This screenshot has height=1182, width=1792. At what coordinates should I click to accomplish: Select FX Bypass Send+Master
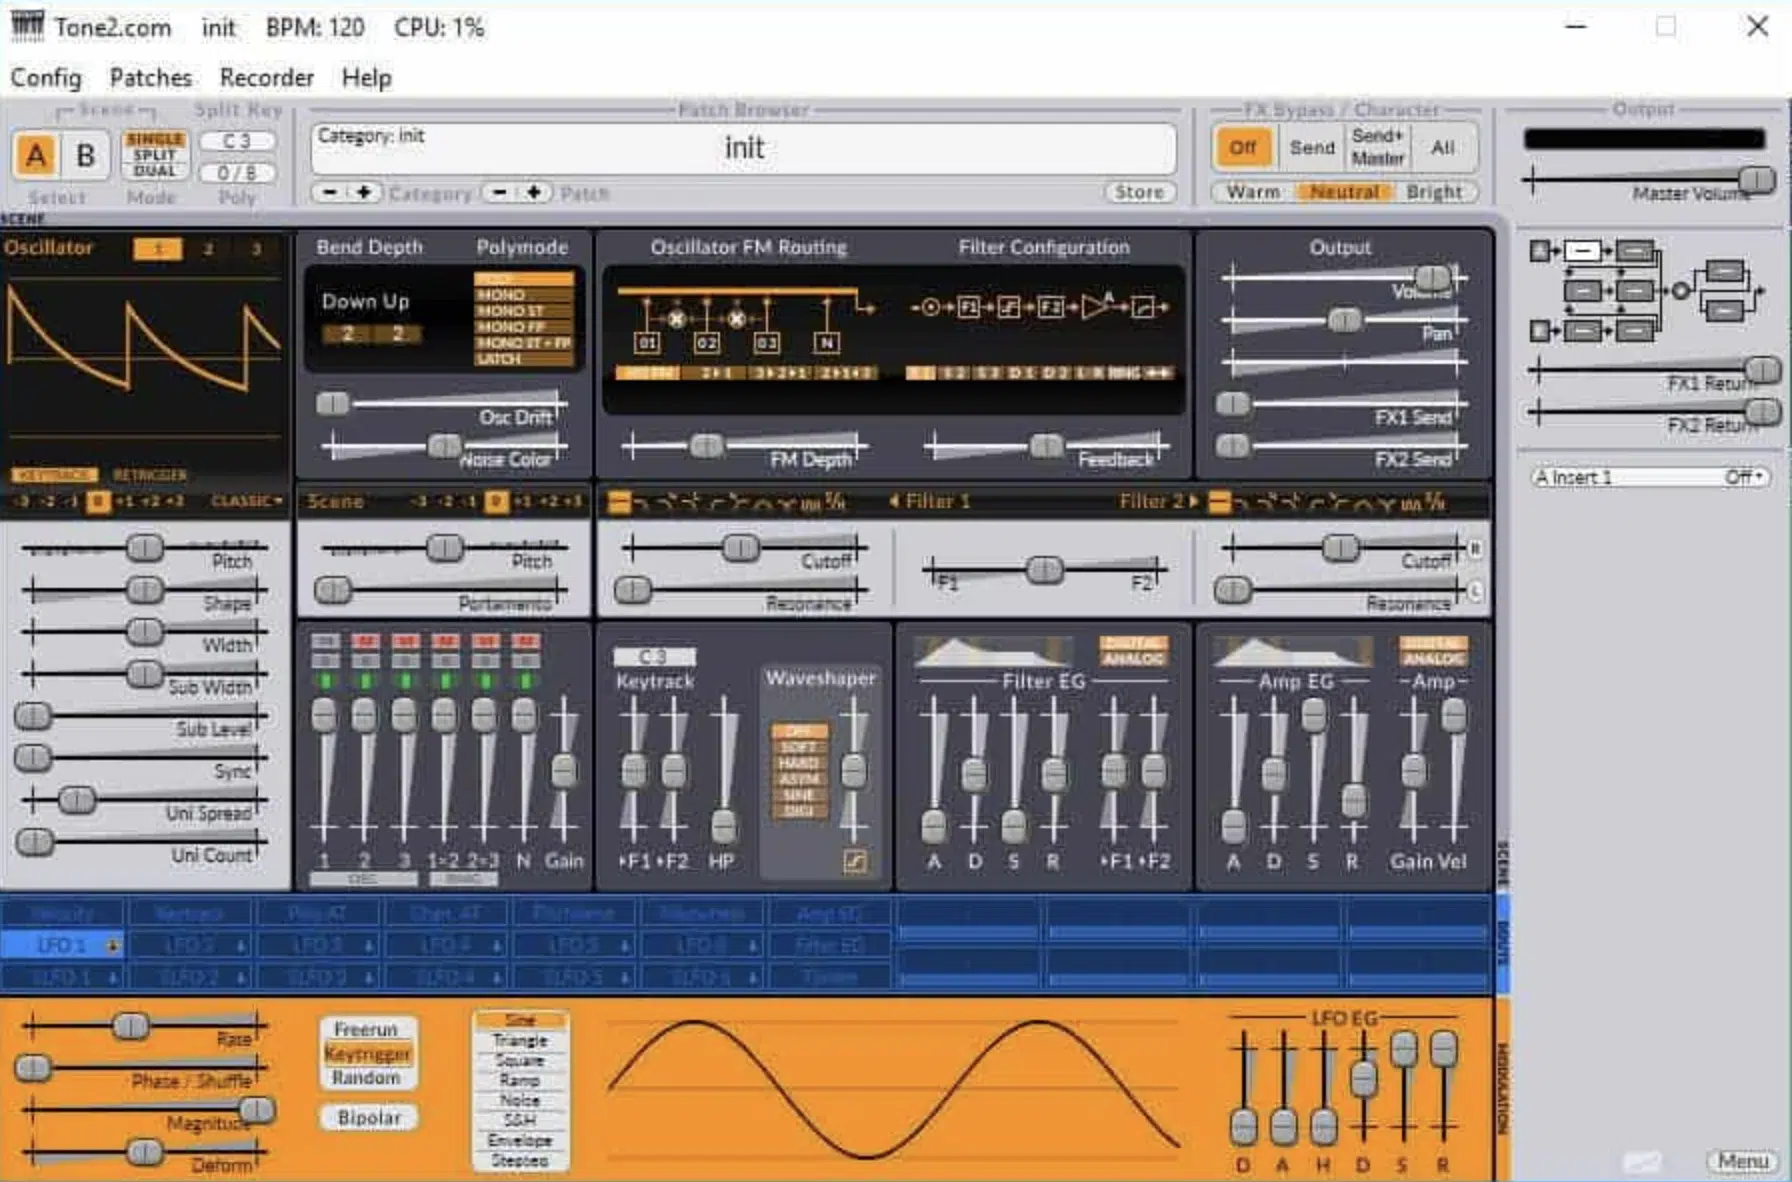click(1378, 147)
